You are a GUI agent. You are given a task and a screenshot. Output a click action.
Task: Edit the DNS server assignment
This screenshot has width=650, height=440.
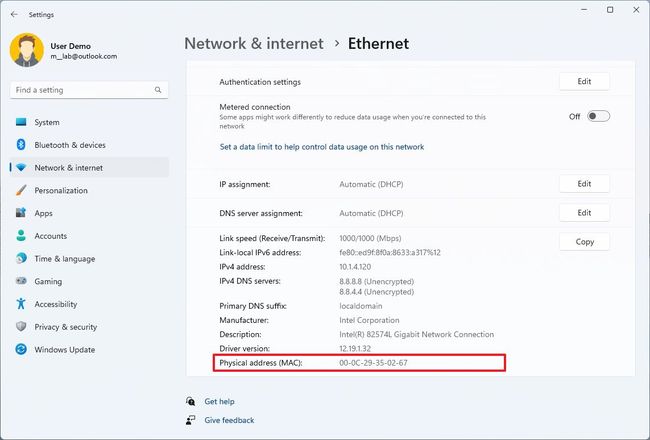point(584,212)
